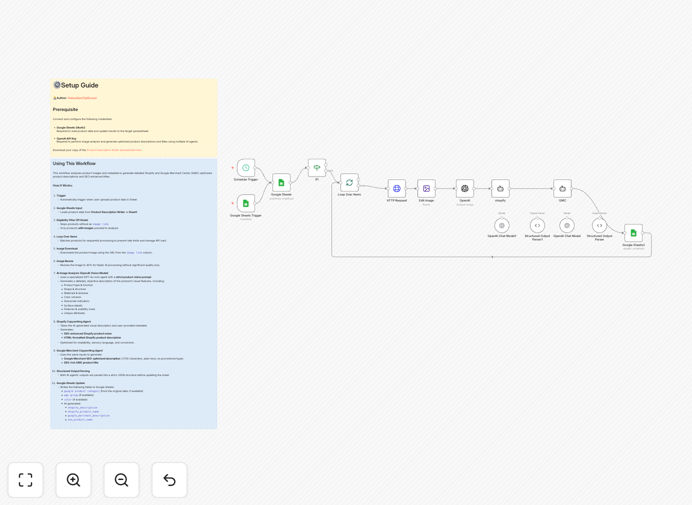Click the Prerequisite heading
The width and height of the screenshot is (692, 505).
point(65,109)
